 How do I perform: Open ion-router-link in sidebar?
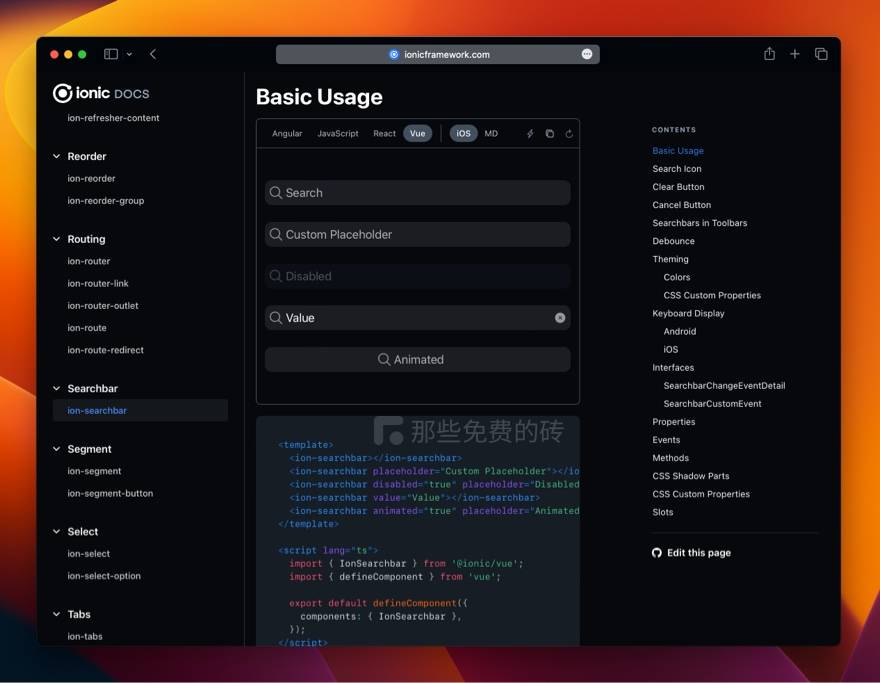click(x=98, y=283)
